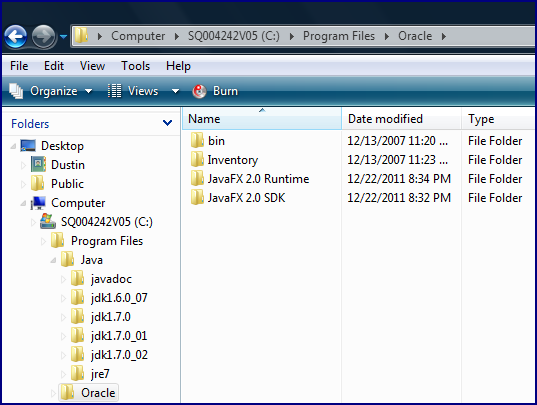Select Program Files in the folder tree
Viewport: 537px width, 405px height.
(x=107, y=241)
